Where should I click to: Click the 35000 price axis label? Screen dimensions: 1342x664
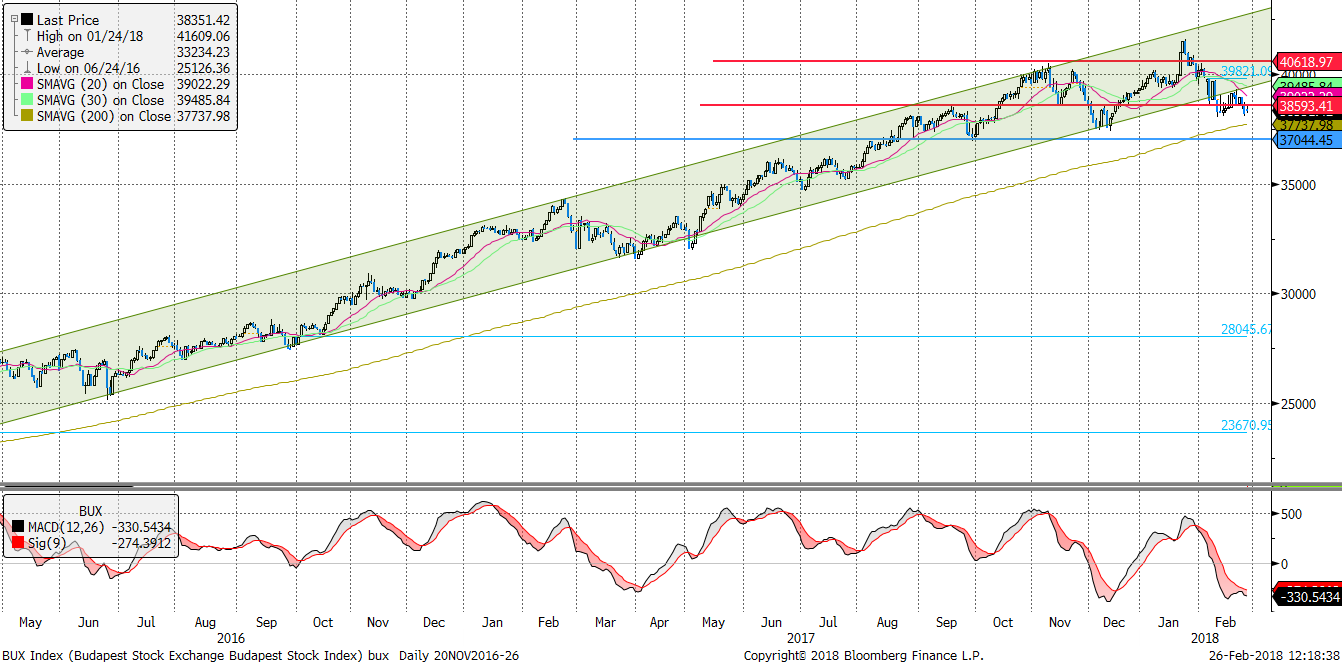pyautogui.click(x=1298, y=185)
